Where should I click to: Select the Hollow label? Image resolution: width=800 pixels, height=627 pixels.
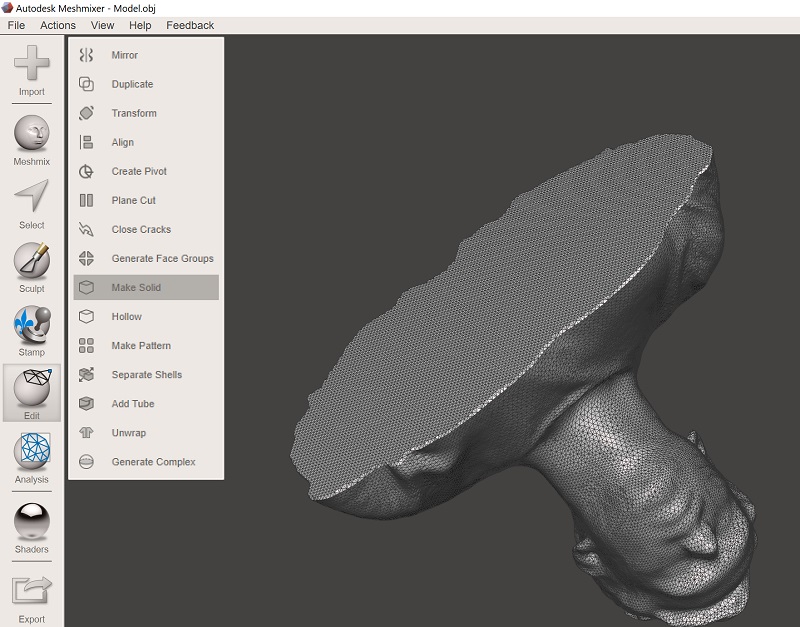(127, 316)
